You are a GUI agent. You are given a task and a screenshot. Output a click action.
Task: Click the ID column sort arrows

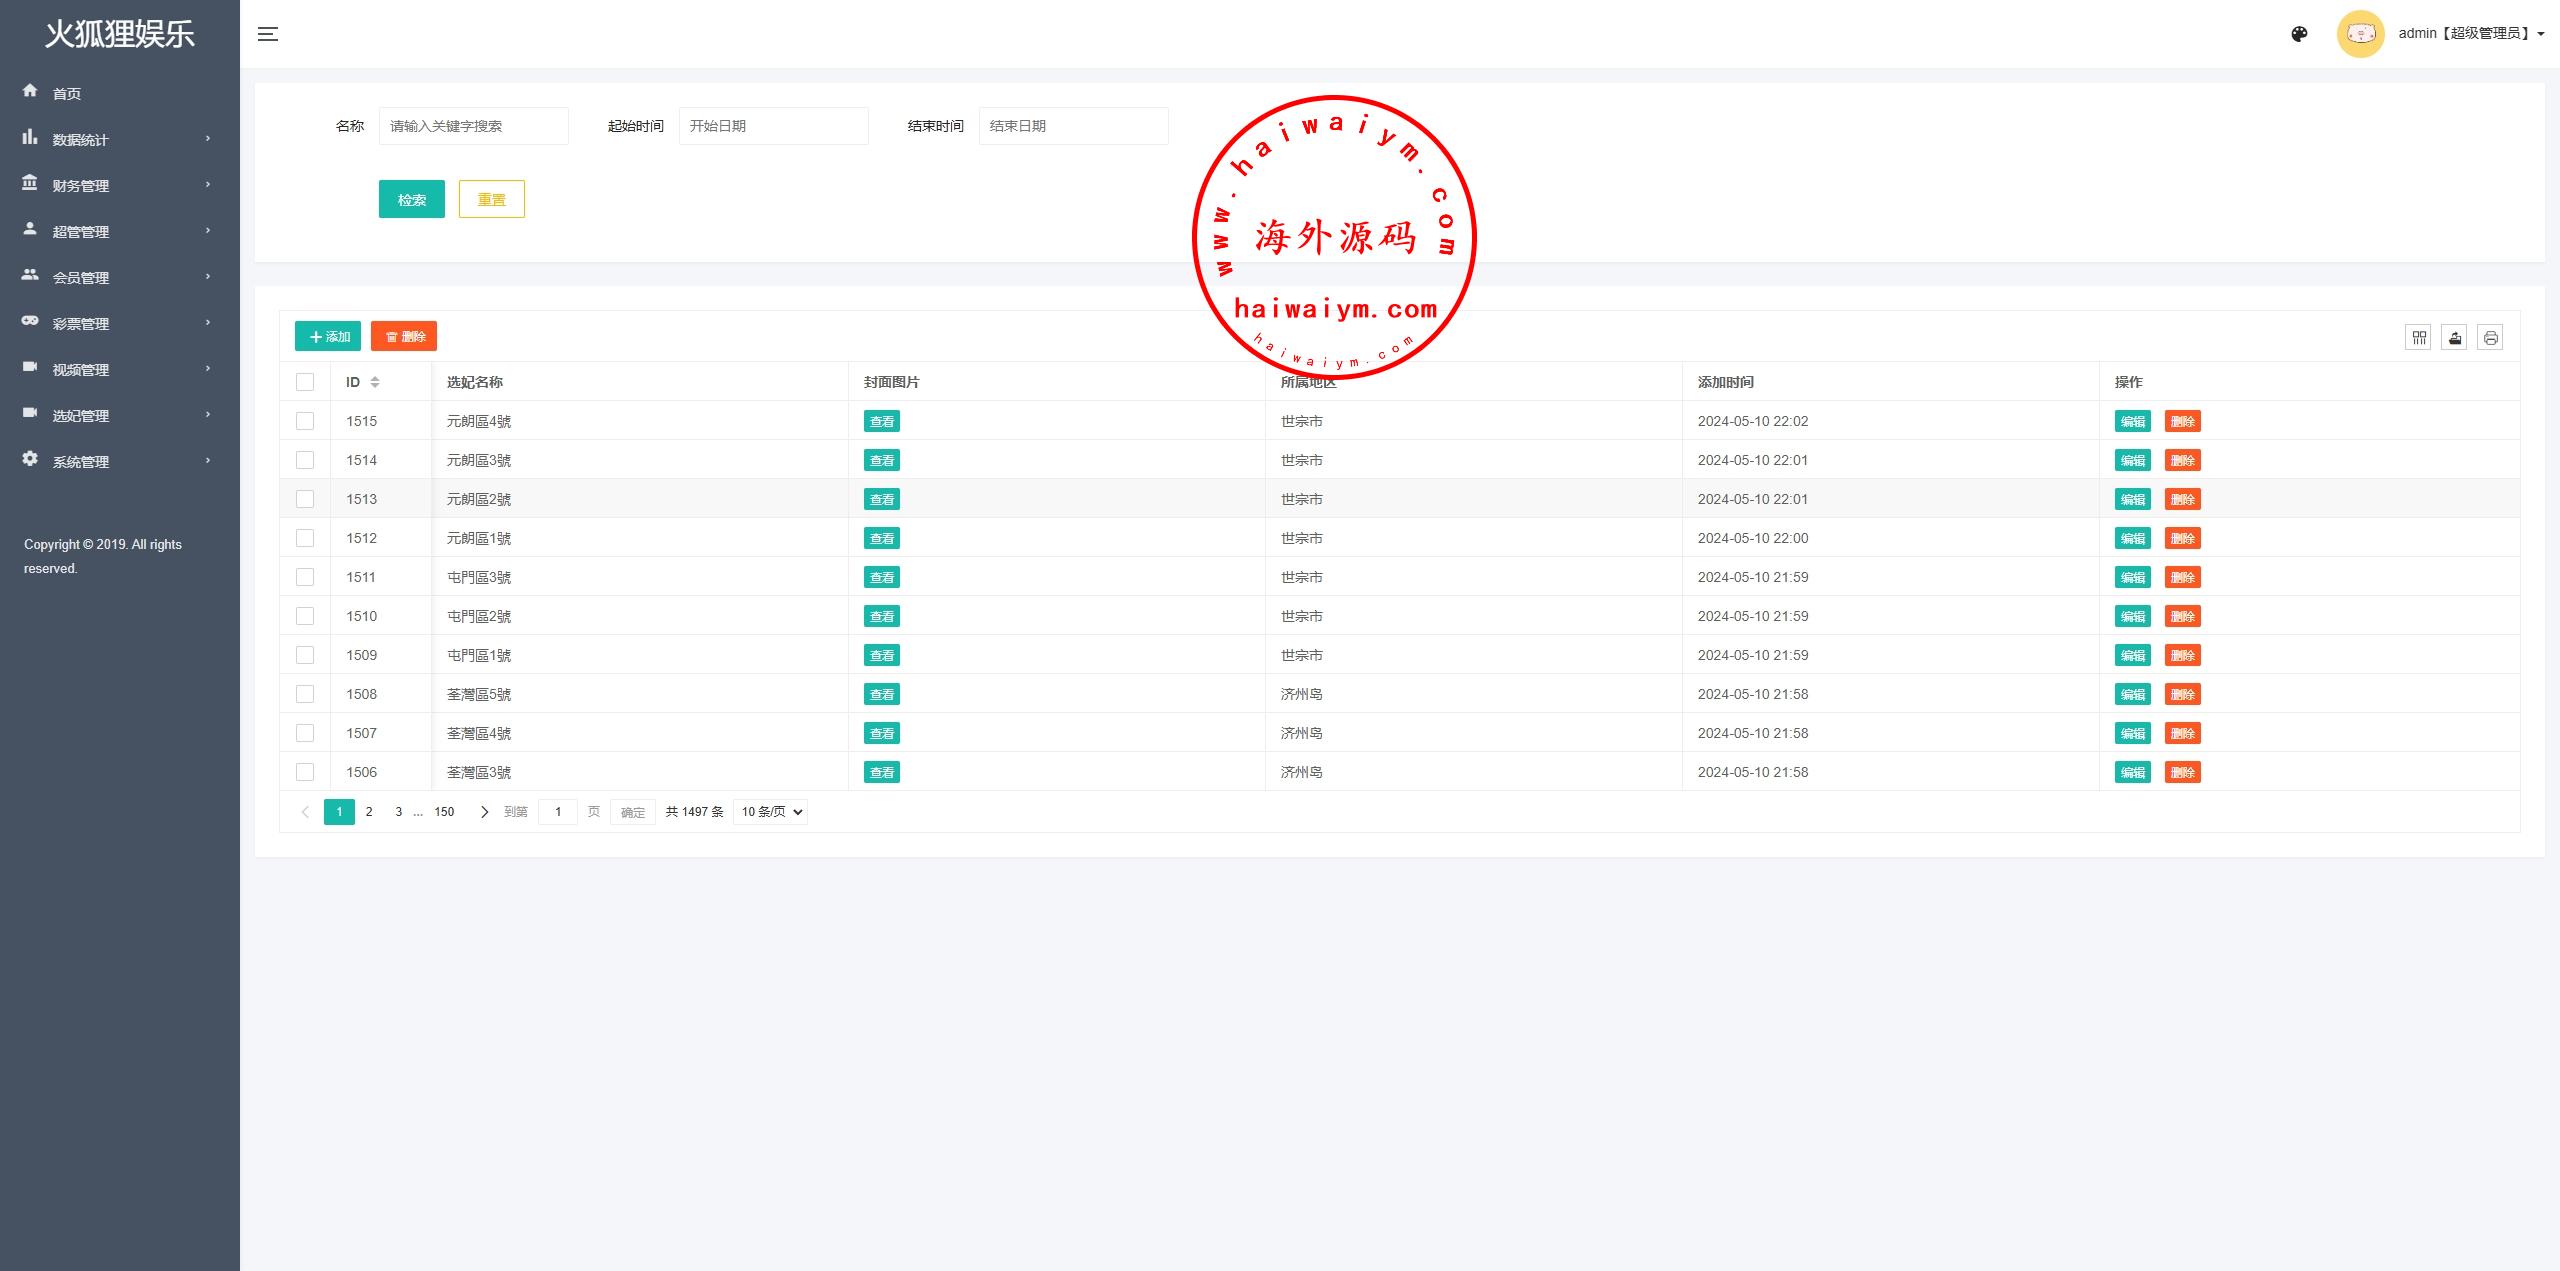pos(375,382)
